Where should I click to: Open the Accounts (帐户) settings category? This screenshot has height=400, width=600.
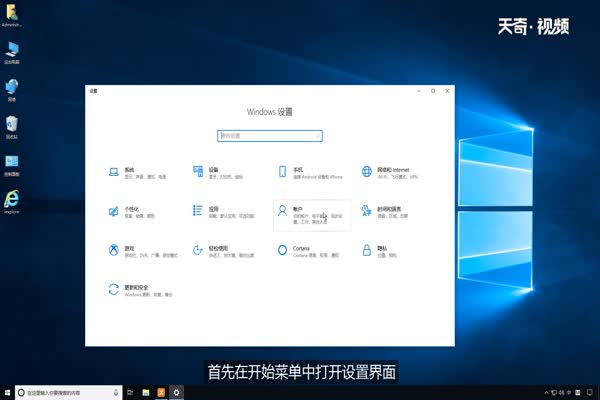[x=312, y=215]
